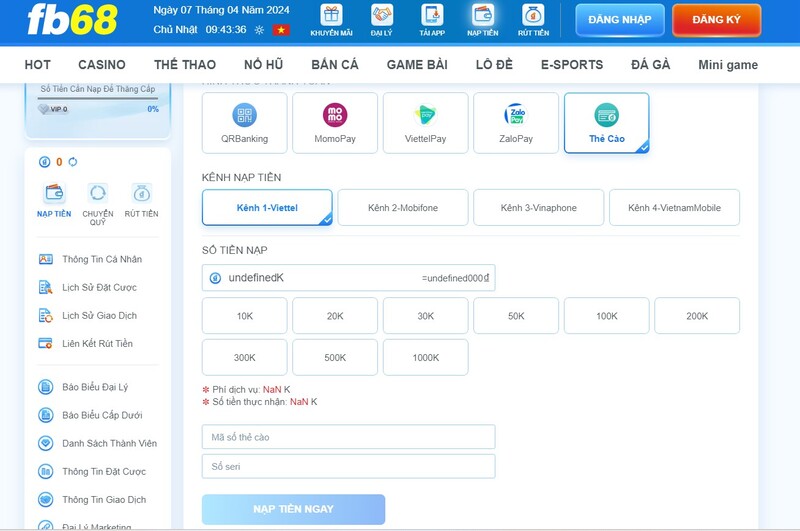The image size is (800, 531).
Task: Select MomoPay payment method
Action: point(335,123)
